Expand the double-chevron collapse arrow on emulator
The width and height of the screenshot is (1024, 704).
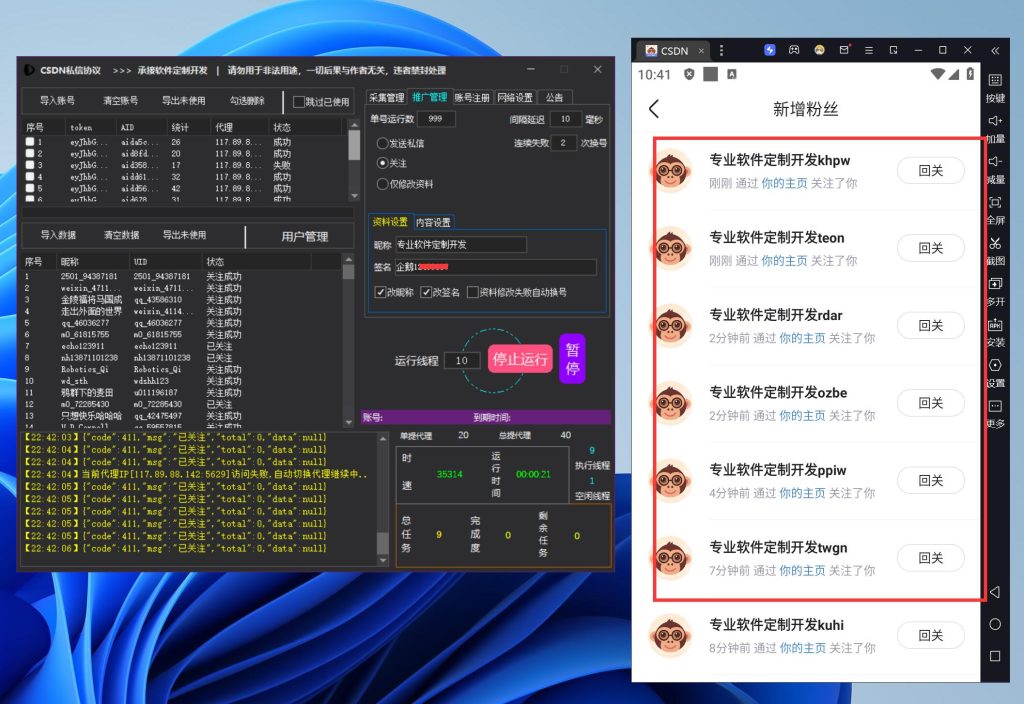pos(995,50)
